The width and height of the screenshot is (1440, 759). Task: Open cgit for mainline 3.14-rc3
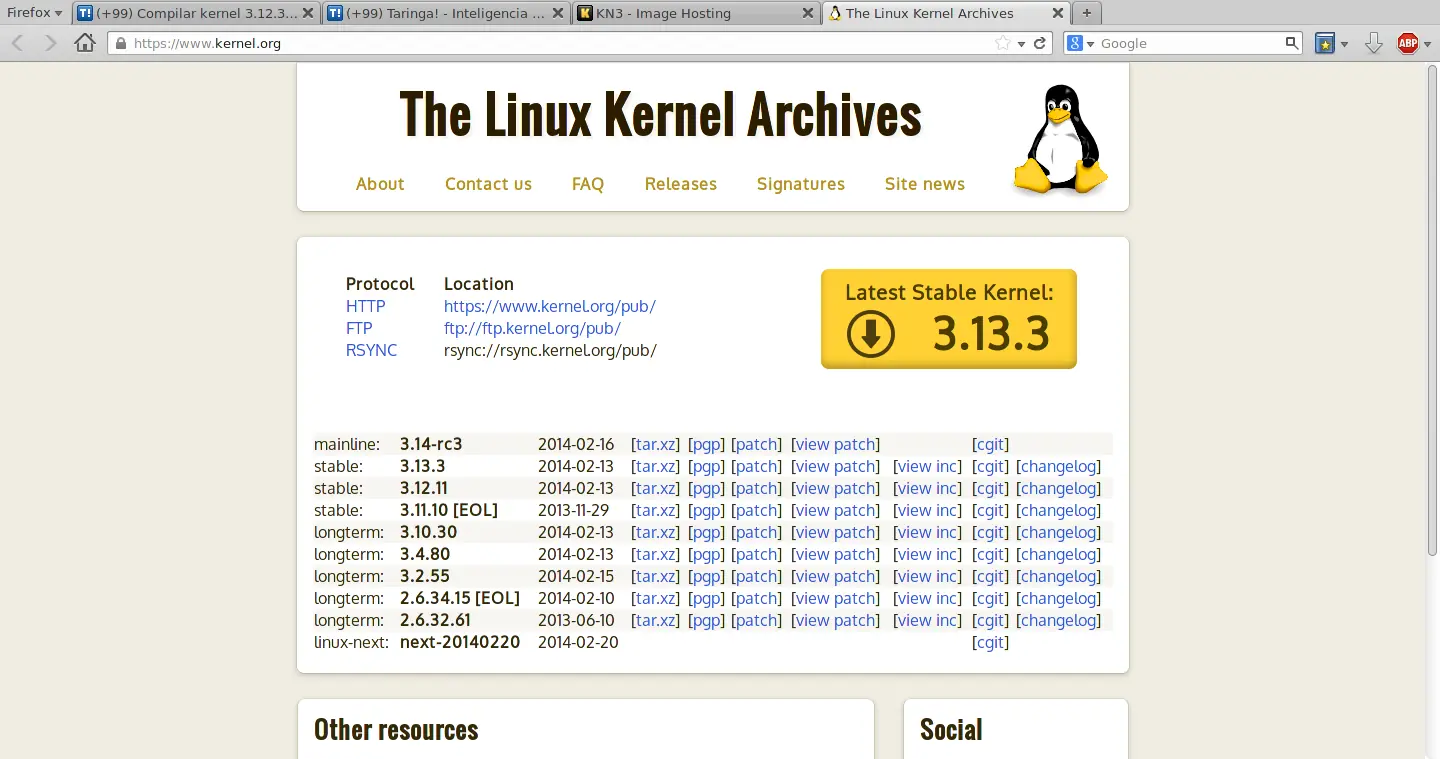(990, 444)
